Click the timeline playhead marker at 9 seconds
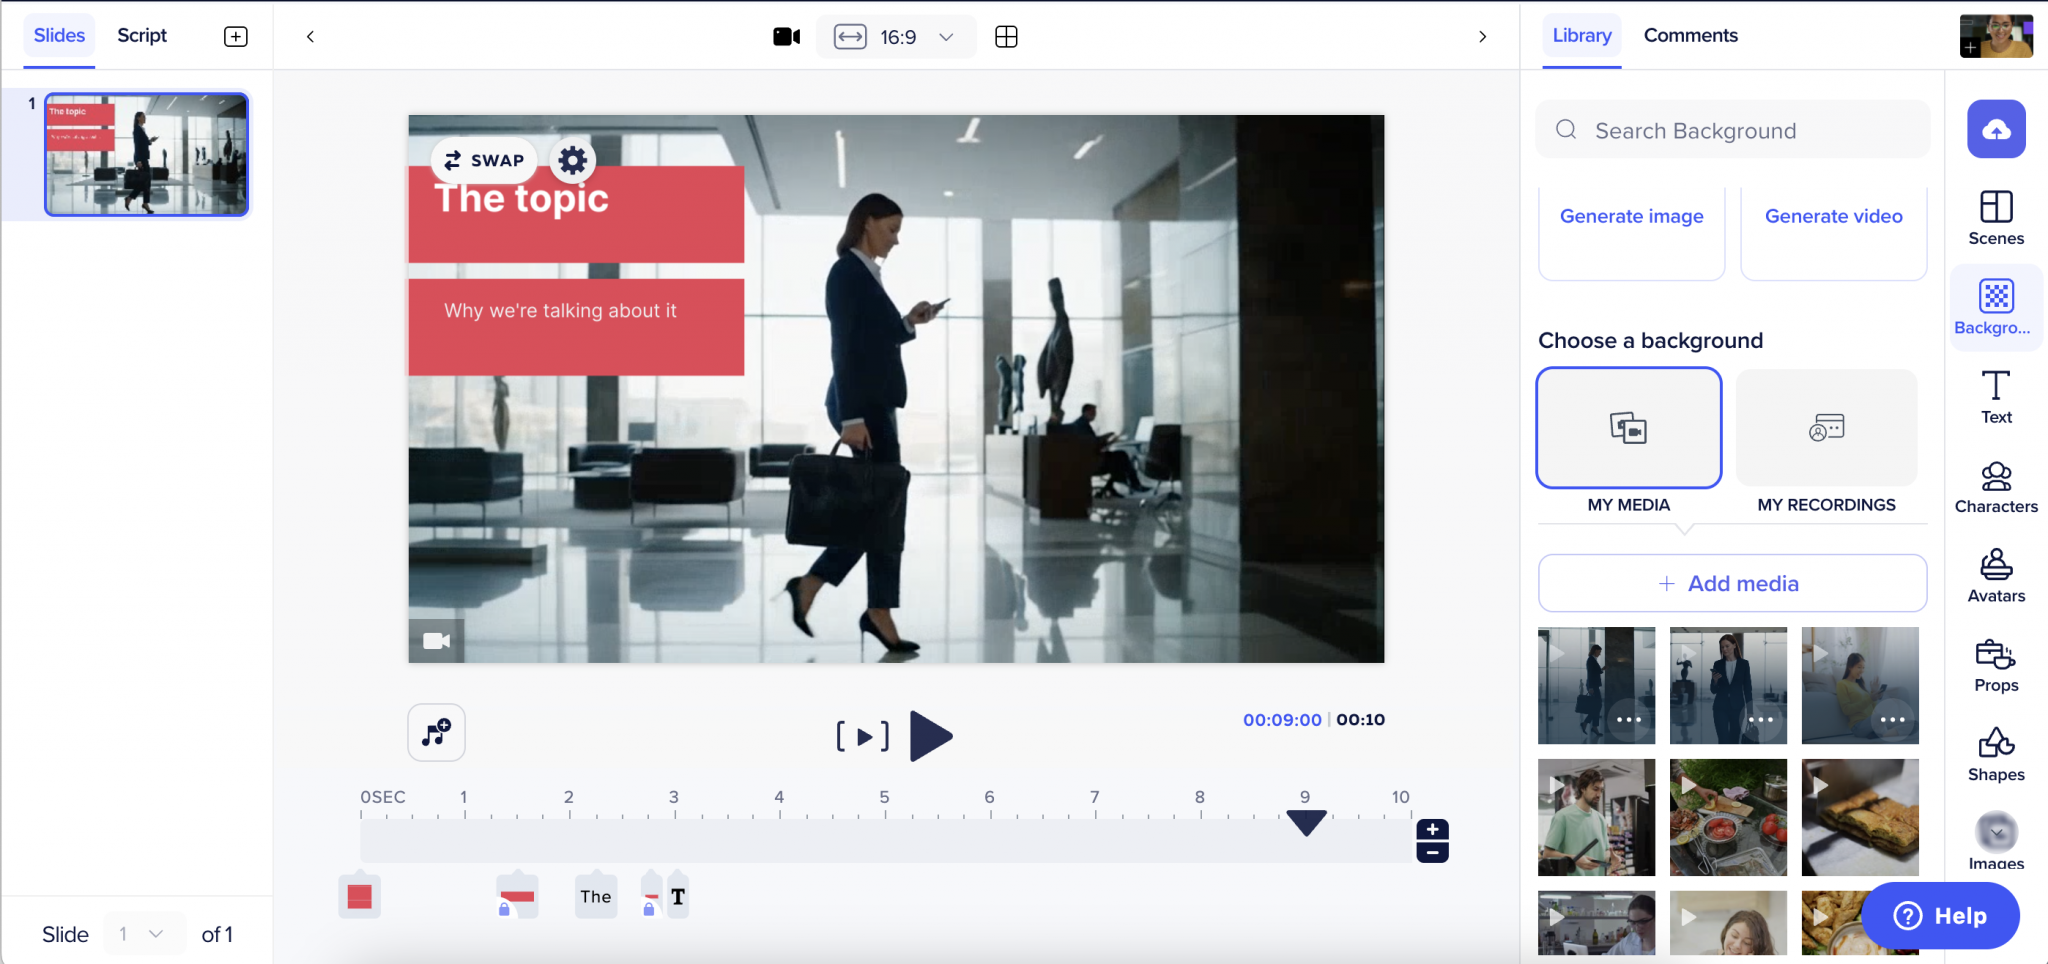 click(x=1306, y=823)
